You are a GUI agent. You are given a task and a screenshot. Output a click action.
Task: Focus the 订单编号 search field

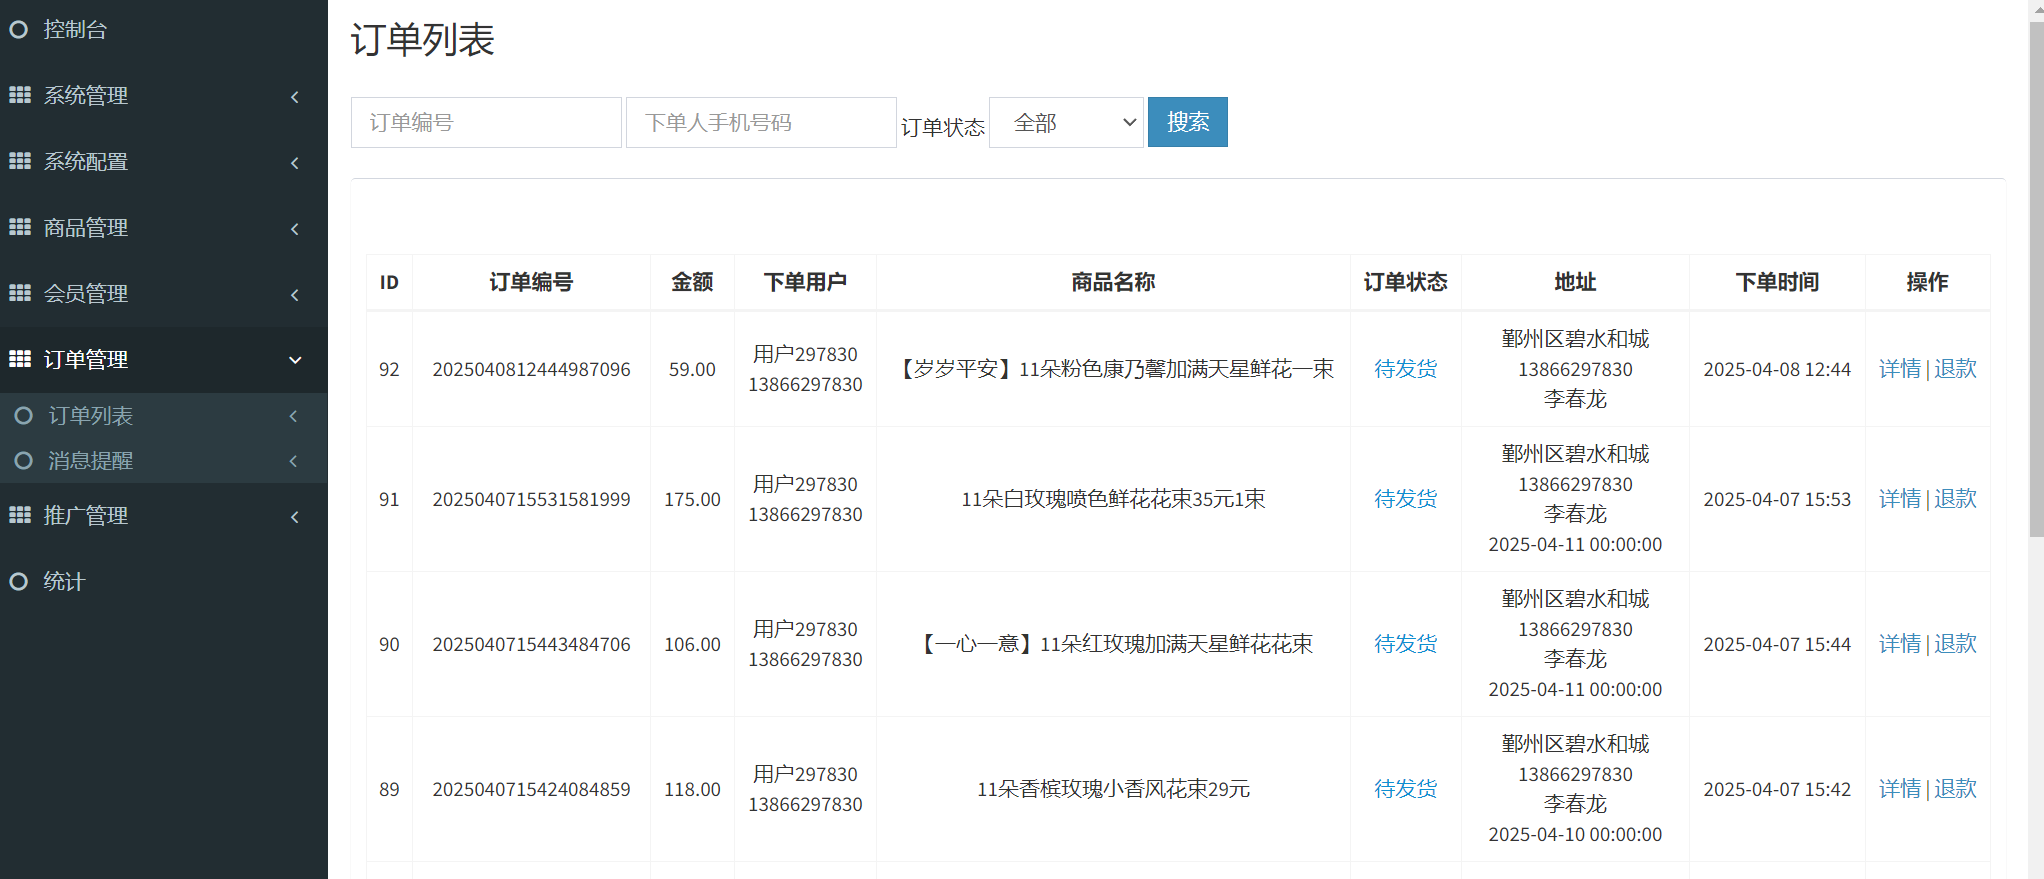tap(486, 123)
